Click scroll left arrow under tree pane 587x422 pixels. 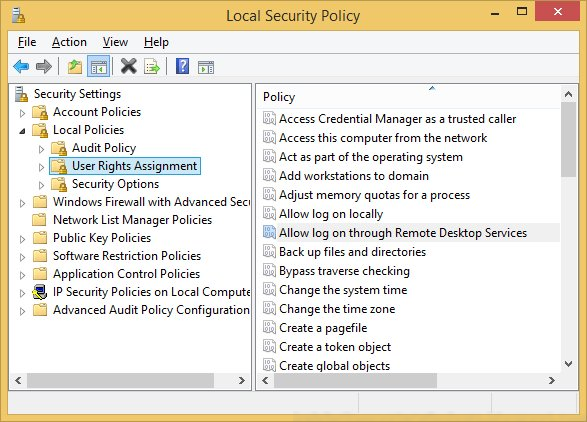click(x=18, y=381)
